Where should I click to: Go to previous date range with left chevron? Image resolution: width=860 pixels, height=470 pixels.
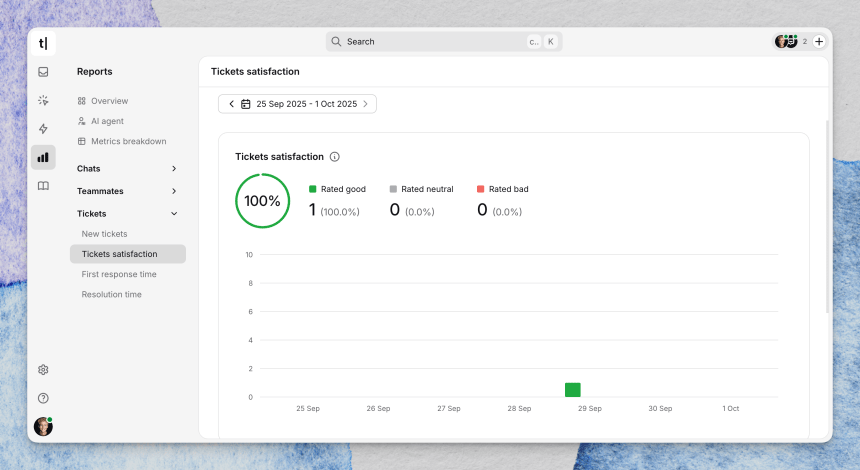click(231, 104)
